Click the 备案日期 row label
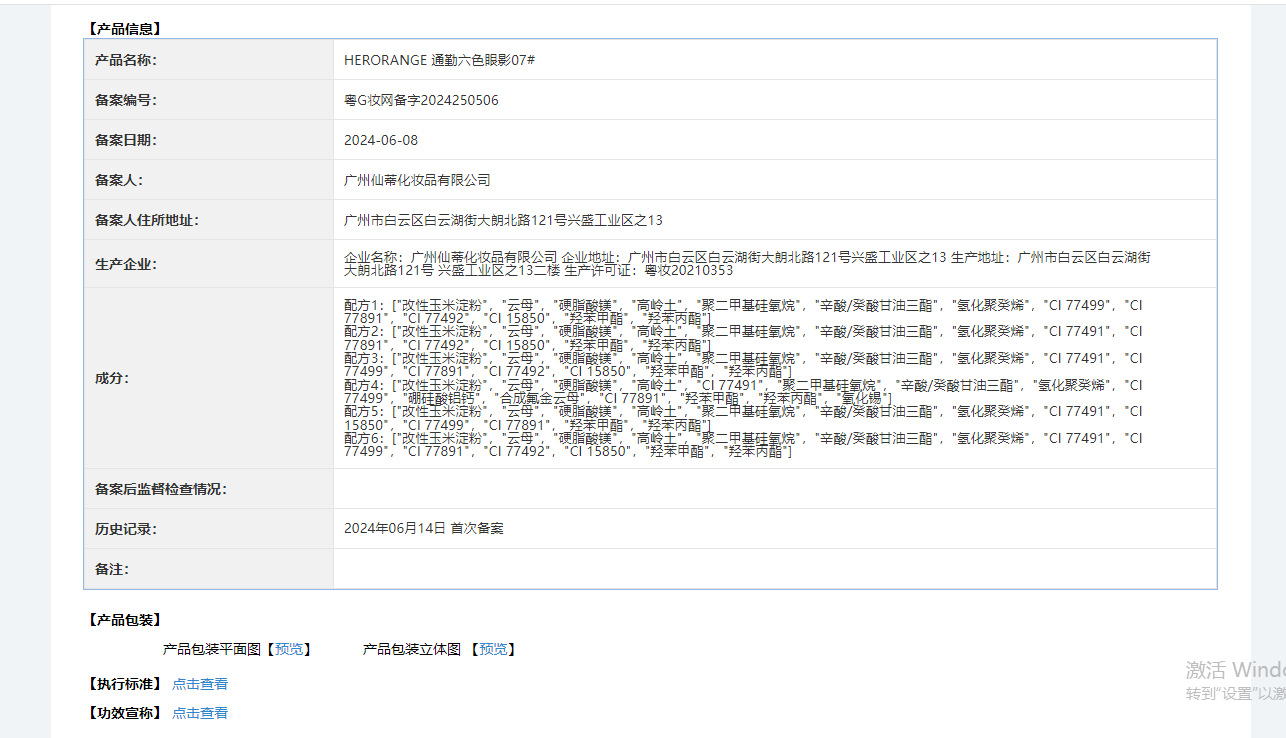Viewport: 1286px width, 738px height. [x=126, y=140]
